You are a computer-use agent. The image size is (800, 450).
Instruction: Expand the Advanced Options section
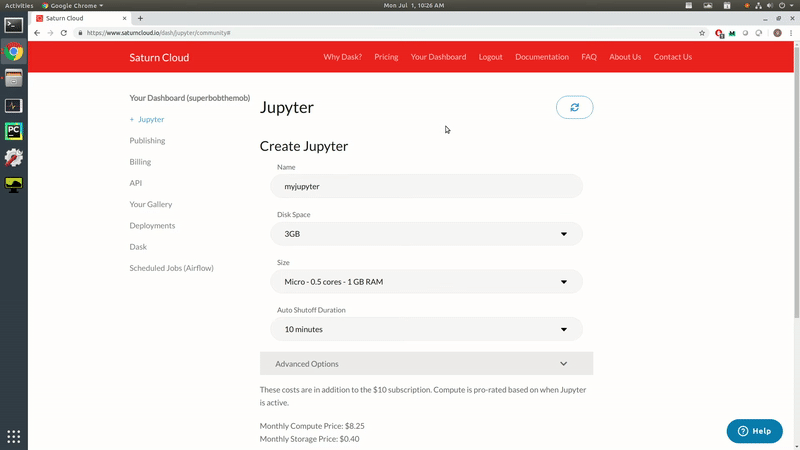(427, 364)
